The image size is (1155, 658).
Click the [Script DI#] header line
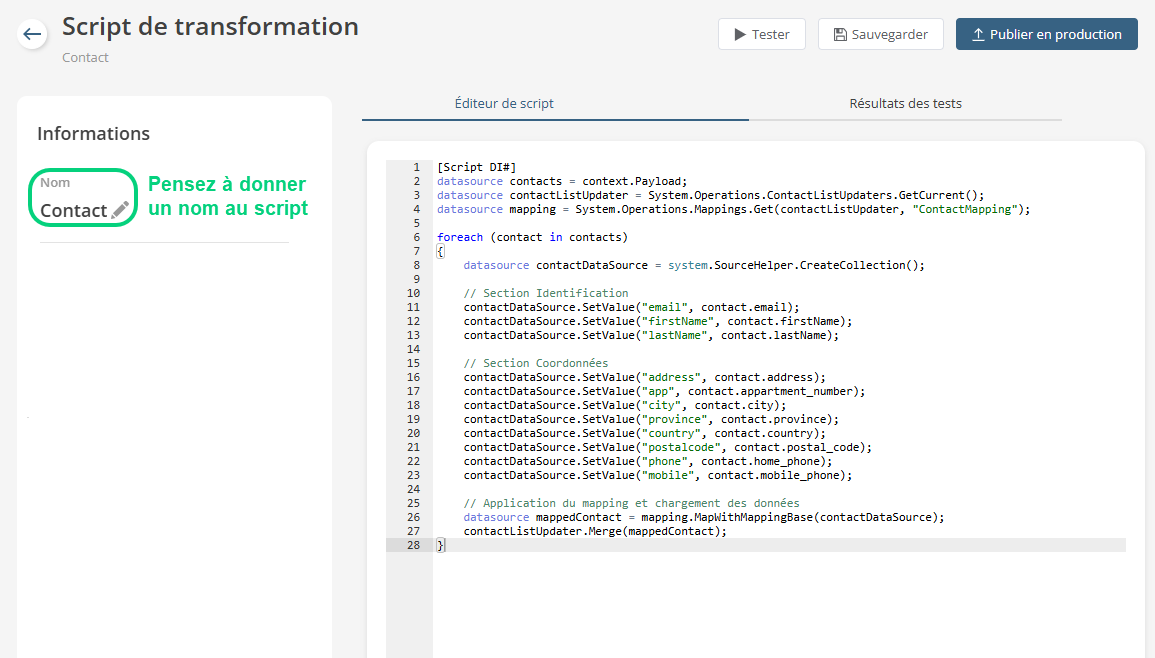point(477,167)
